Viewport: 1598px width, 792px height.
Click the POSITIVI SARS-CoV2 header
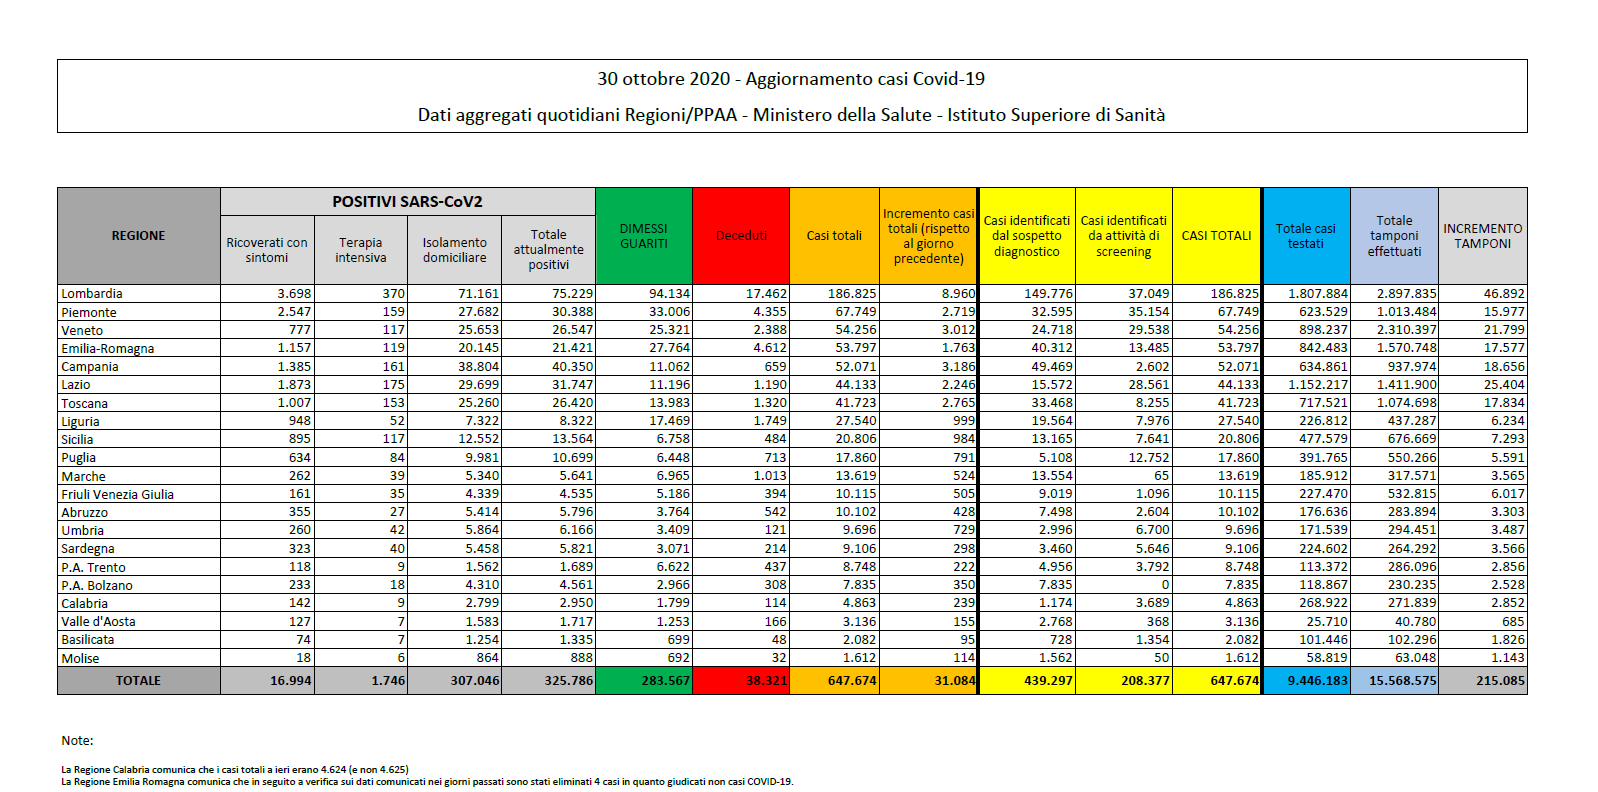[407, 202]
